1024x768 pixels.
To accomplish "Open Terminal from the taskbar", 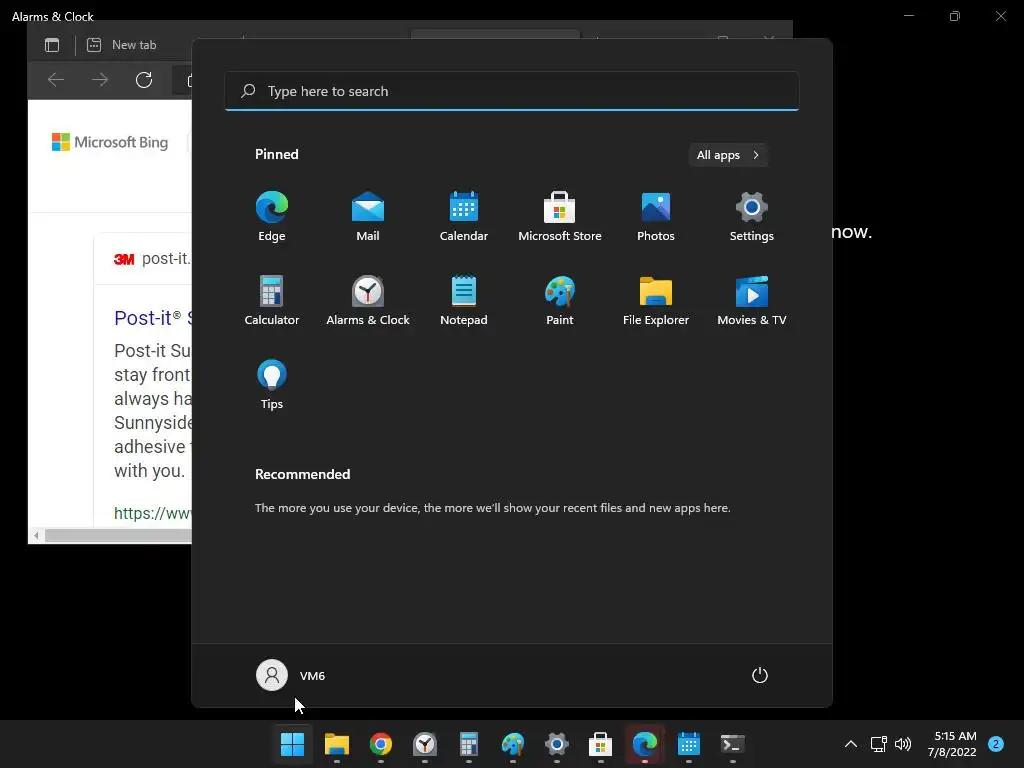I will (x=733, y=744).
